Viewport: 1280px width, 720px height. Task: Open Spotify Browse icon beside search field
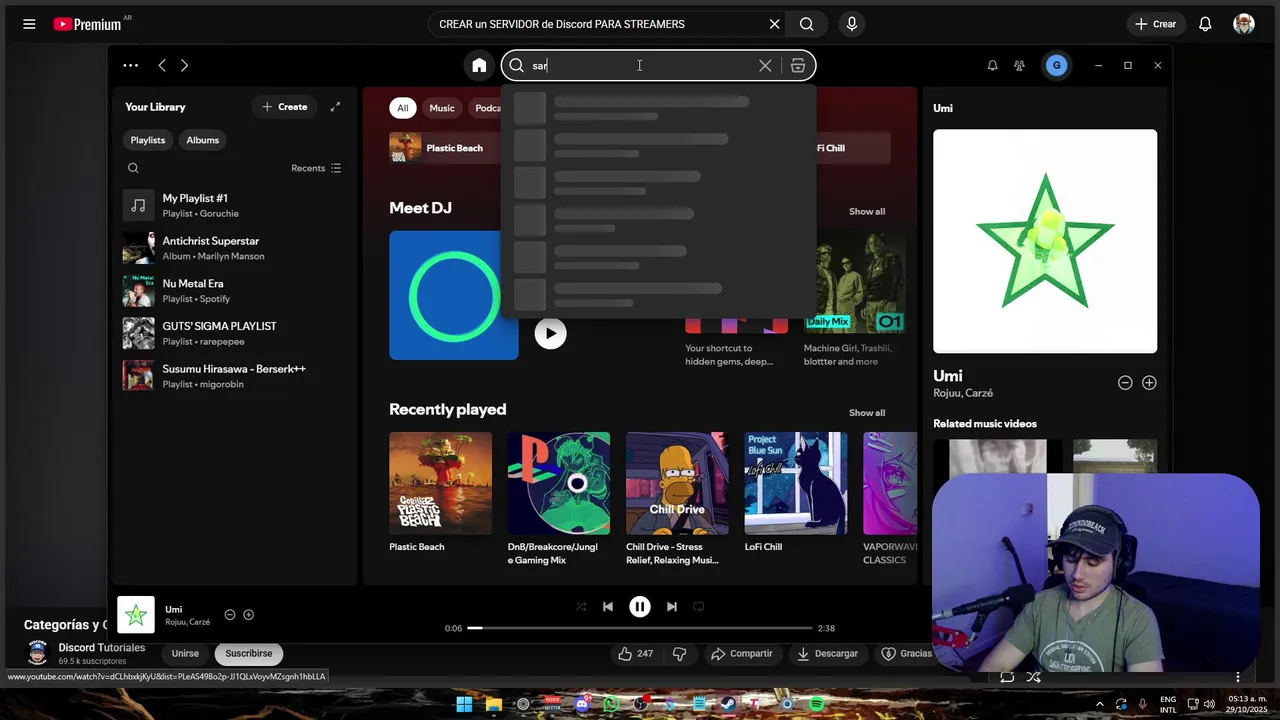(797, 65)
